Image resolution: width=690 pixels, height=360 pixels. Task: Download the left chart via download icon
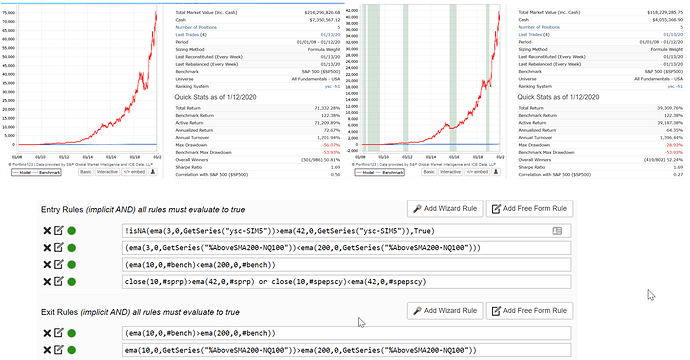pos(153,172)
